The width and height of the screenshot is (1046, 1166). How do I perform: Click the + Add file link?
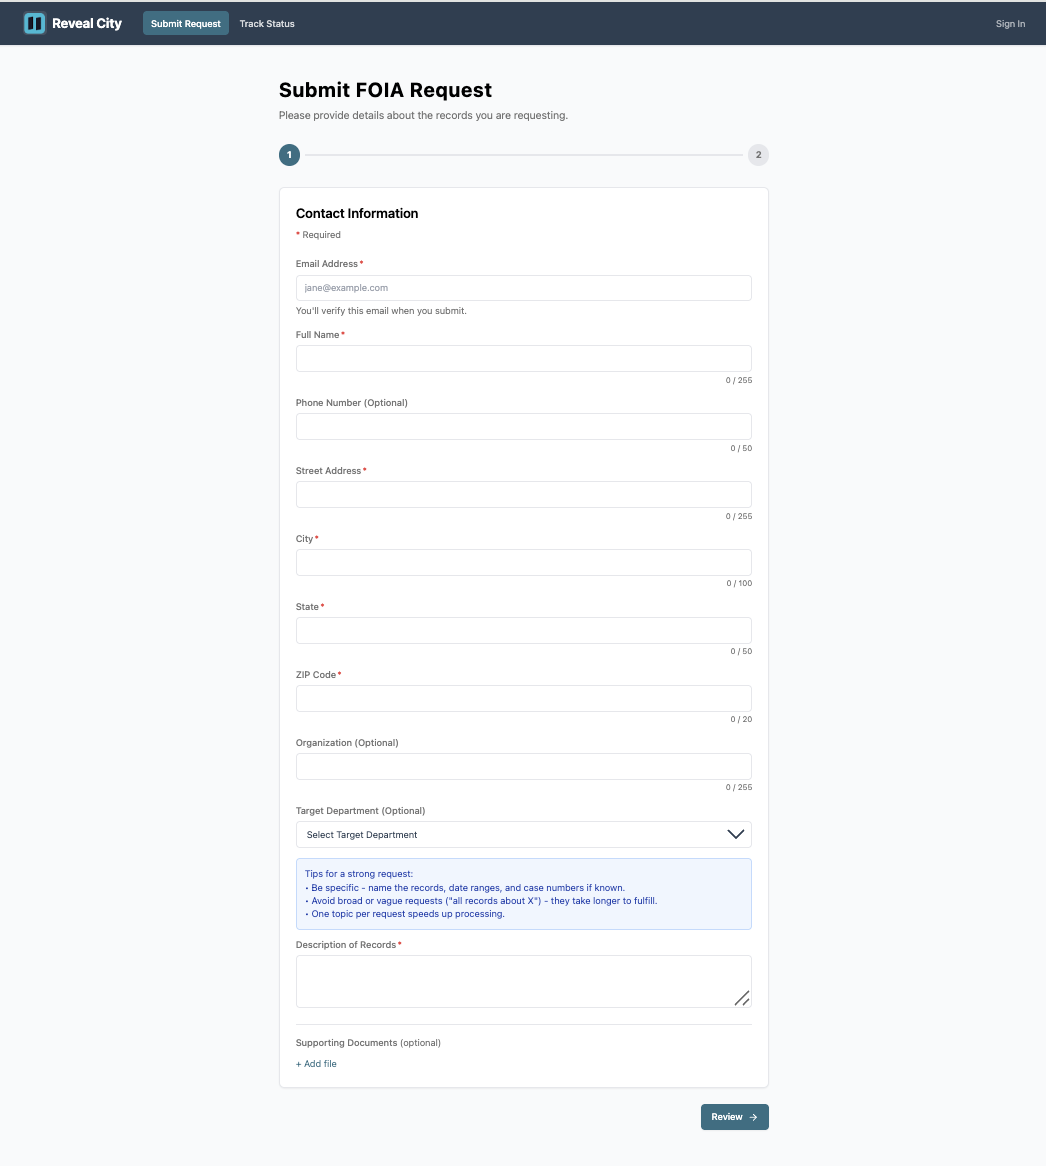[316, 1064]
